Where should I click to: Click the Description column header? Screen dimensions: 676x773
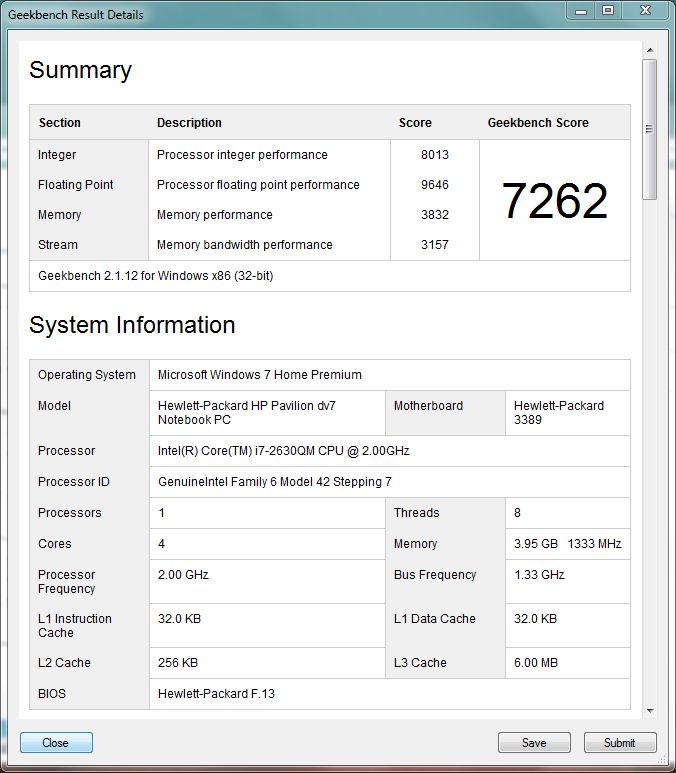[x=189, y=123]
